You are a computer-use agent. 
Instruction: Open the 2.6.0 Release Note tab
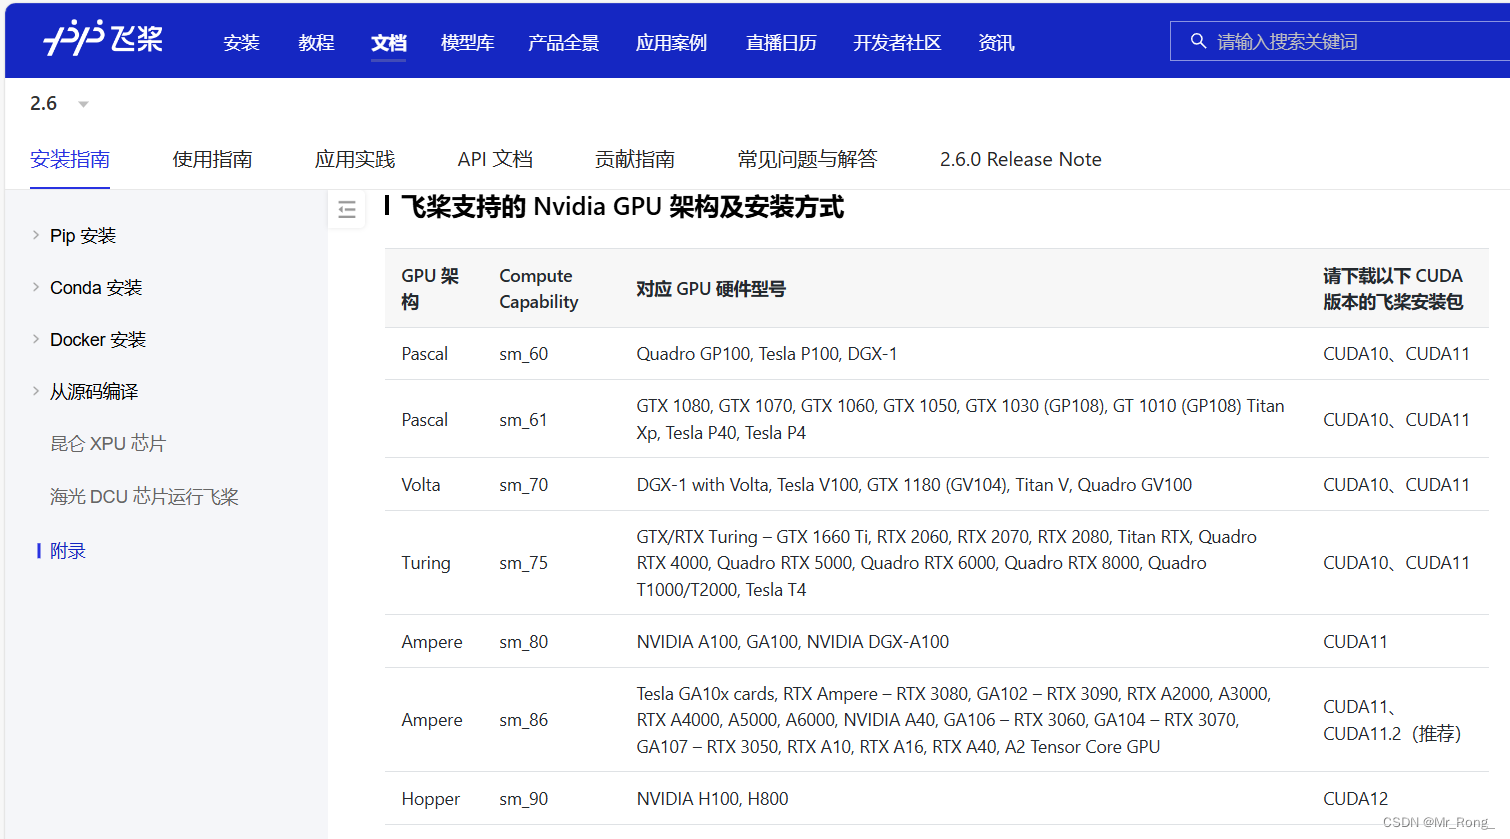pos(1020,159)
